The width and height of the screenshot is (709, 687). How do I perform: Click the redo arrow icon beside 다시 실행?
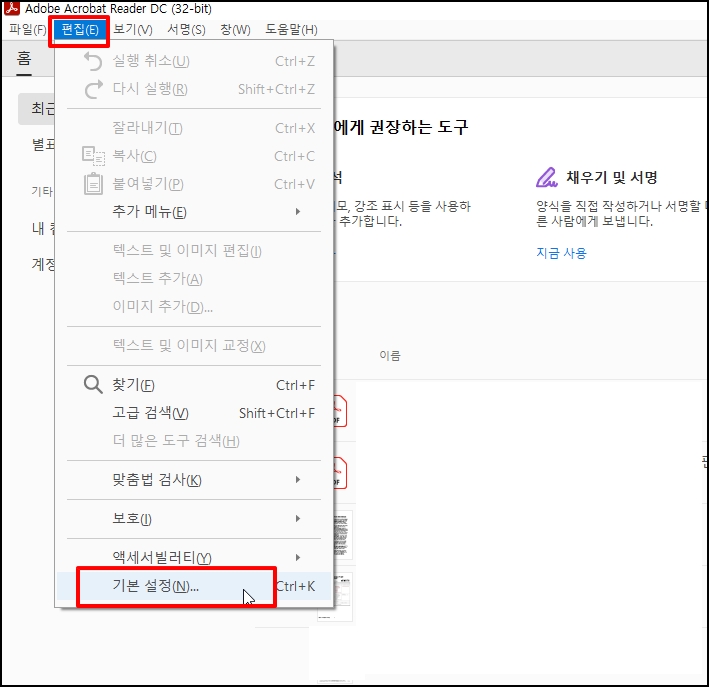click(94, 89)
